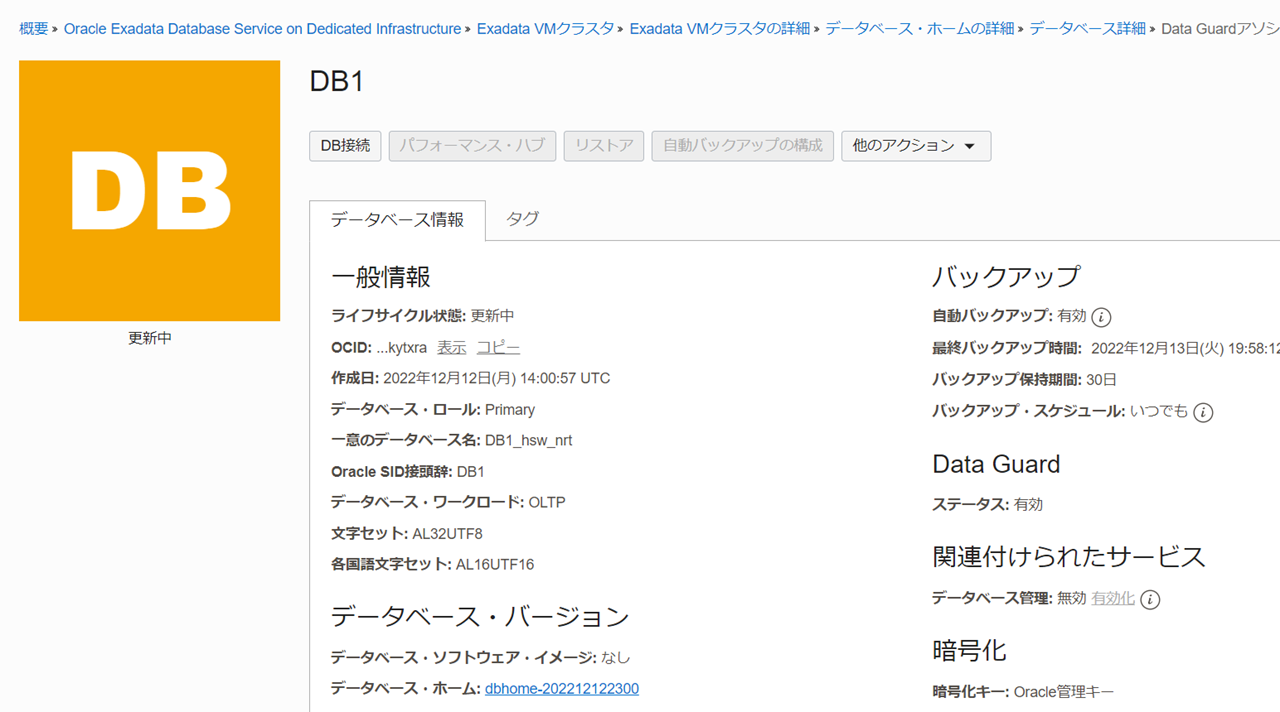This screenshot has width=1280, height=712.
Task: Open データベース・ホームの詳細 breadcrumb link
Action: pyautogui.click(x=919, y=29)
